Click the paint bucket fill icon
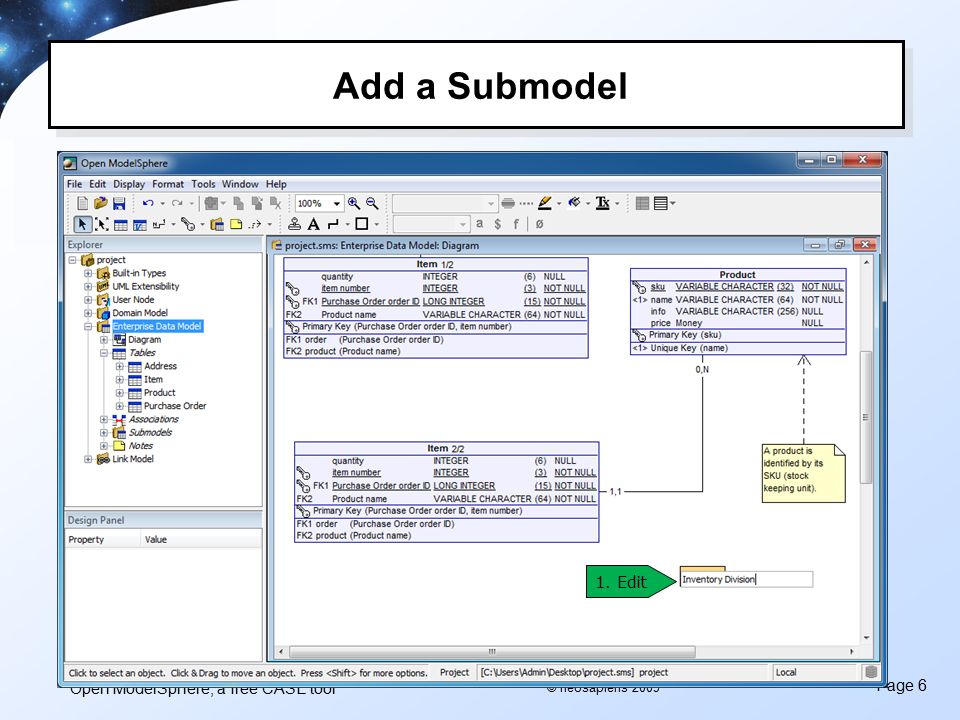 click(x=574, y=203)
